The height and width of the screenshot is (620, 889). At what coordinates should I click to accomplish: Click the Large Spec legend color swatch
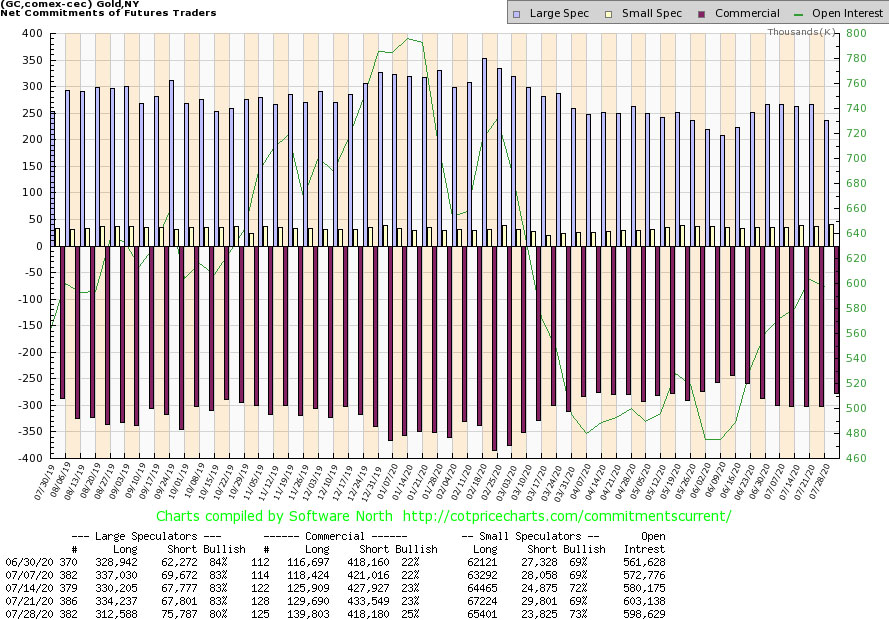[x=516, y=14]
